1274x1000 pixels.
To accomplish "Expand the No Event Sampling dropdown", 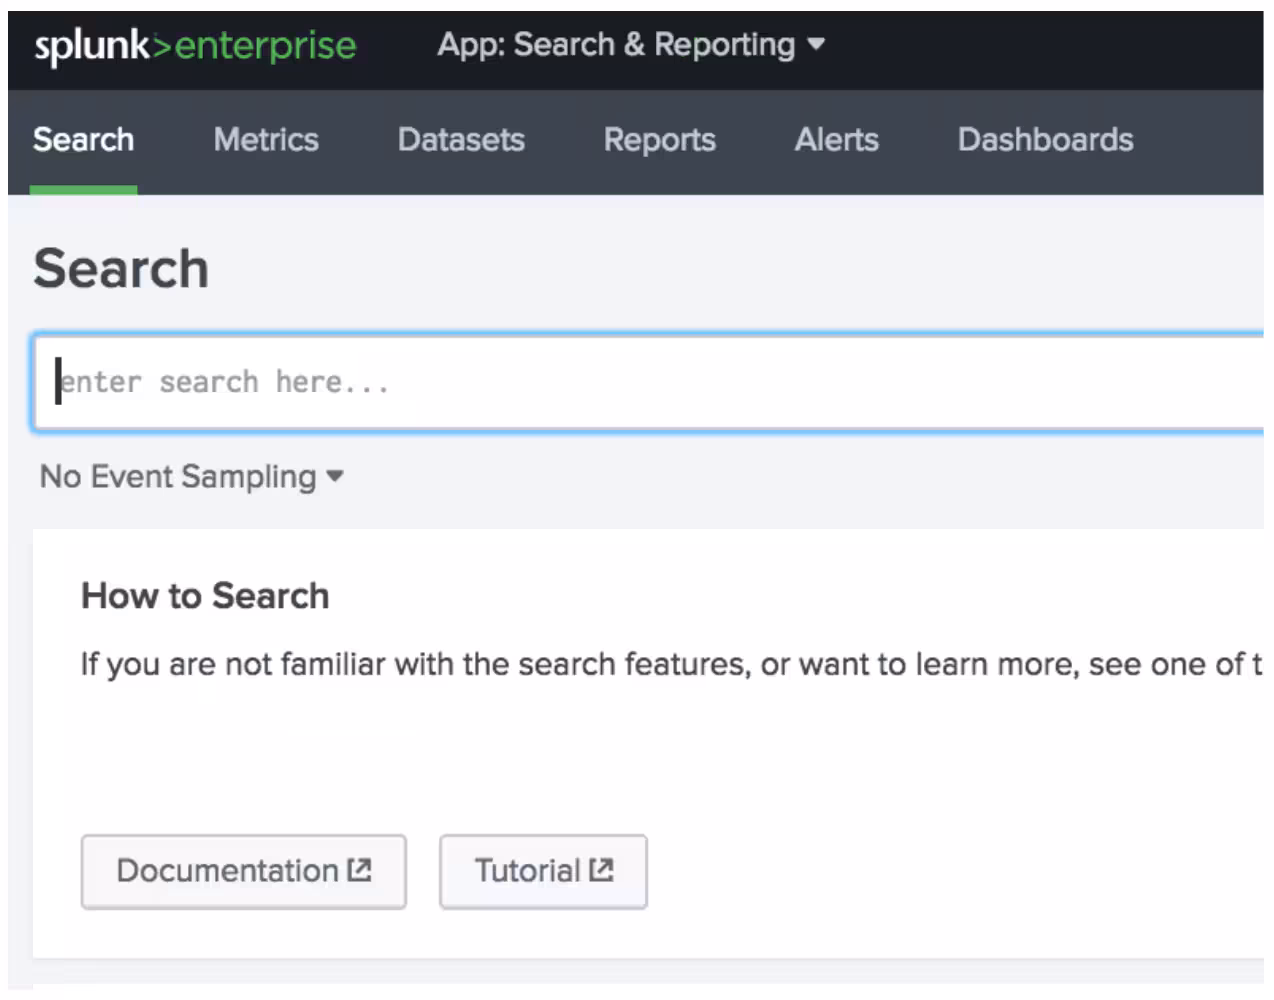I will pyautogui.click(x=190, y=476).
